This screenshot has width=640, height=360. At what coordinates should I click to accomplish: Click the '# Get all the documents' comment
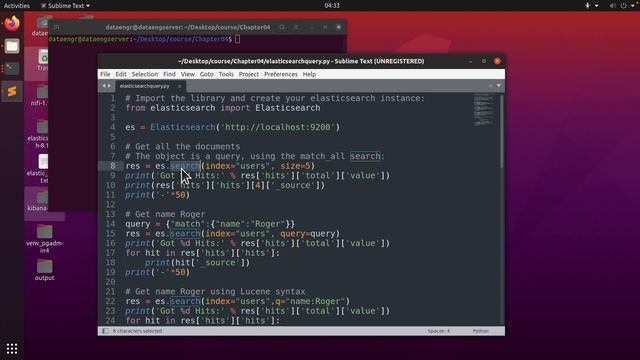click(183, 147)
